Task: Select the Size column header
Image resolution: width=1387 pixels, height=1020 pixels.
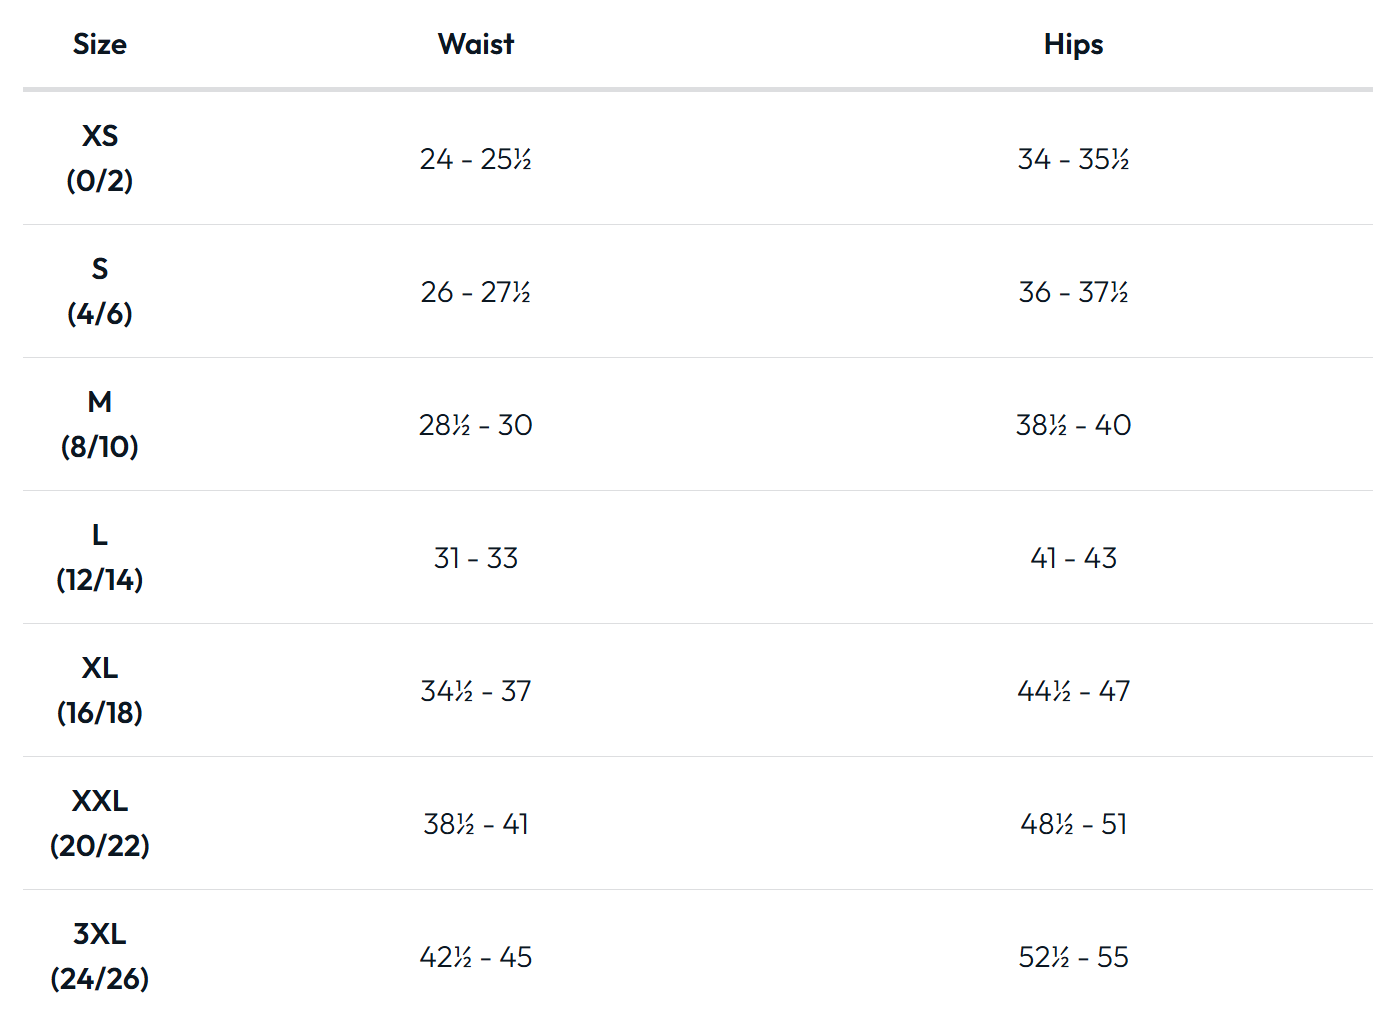Action: tap(100, 44)
